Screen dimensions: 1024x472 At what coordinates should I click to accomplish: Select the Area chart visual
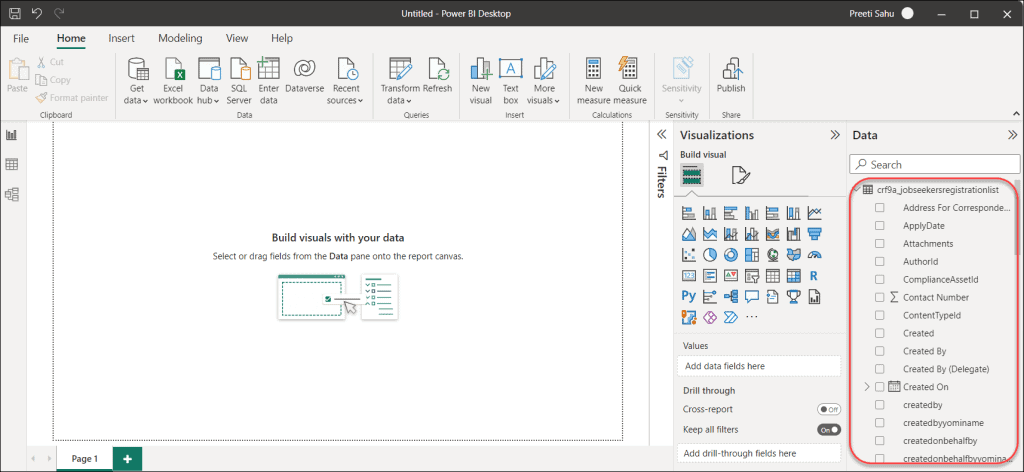point(688,234)
